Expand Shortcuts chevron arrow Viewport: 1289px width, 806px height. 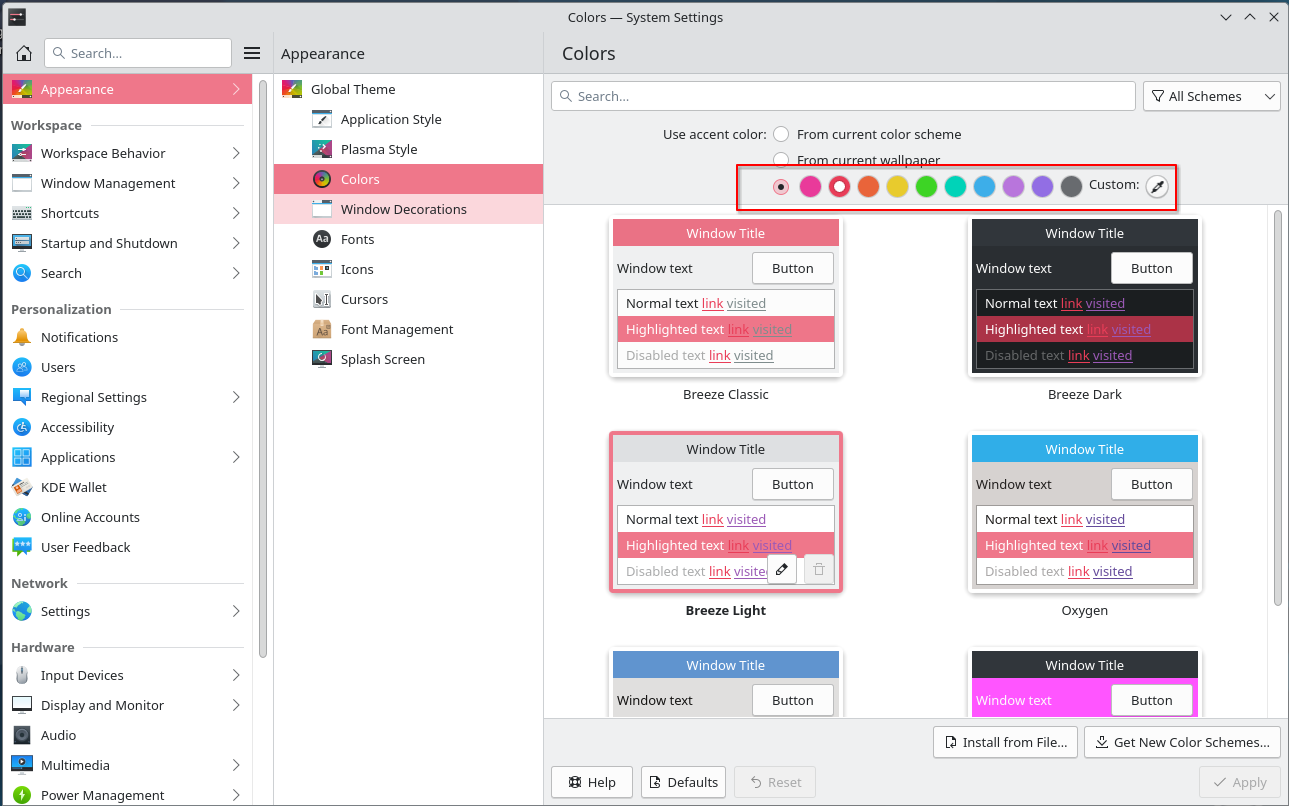pyautogui.click(x=236, y=213)
